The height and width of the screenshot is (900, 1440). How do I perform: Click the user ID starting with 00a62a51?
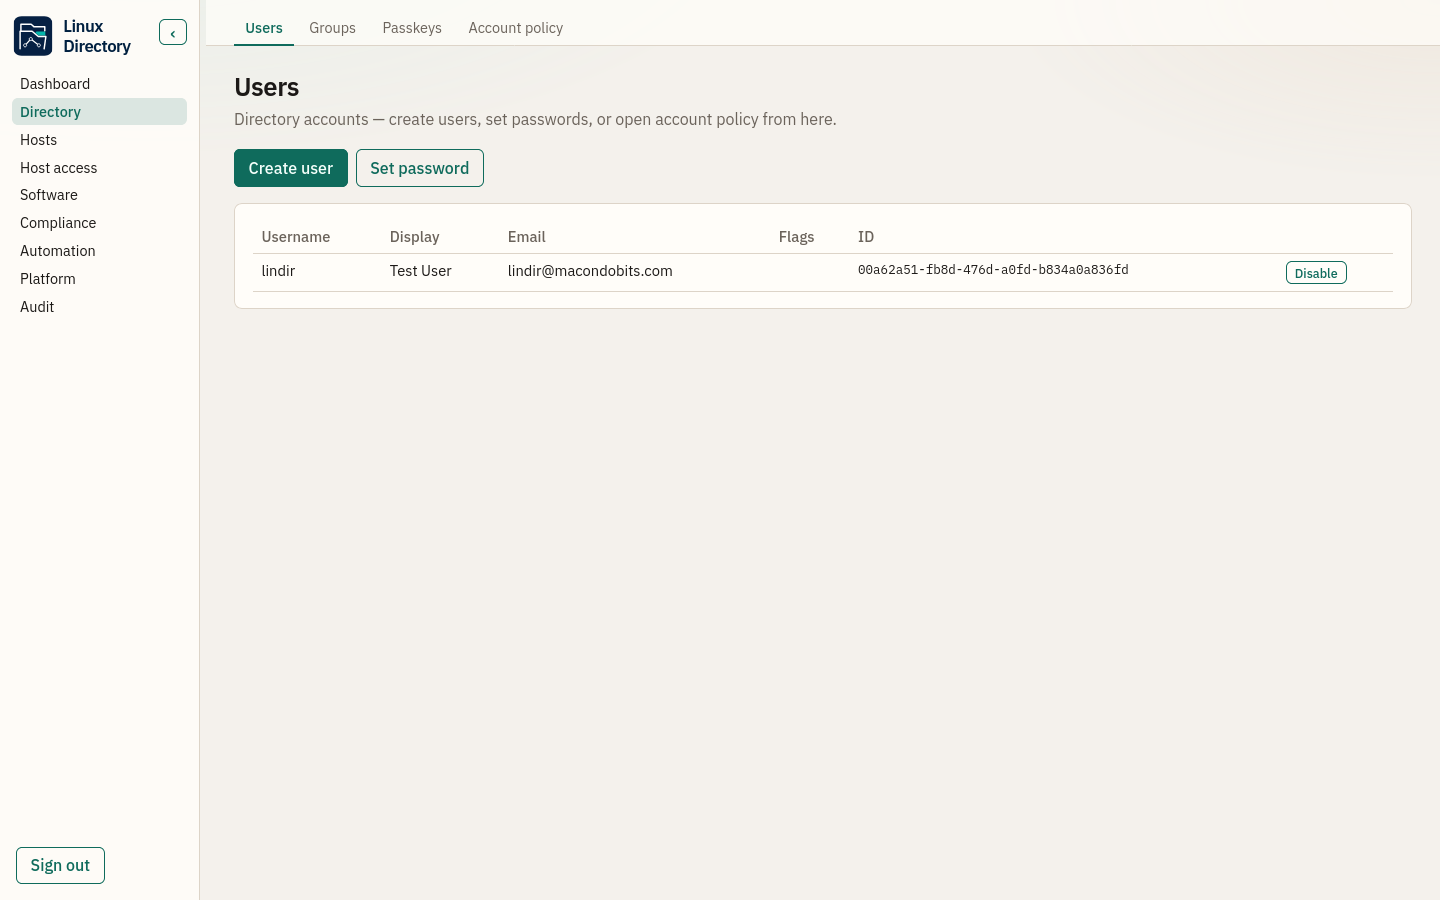click(x=993, y=270)
